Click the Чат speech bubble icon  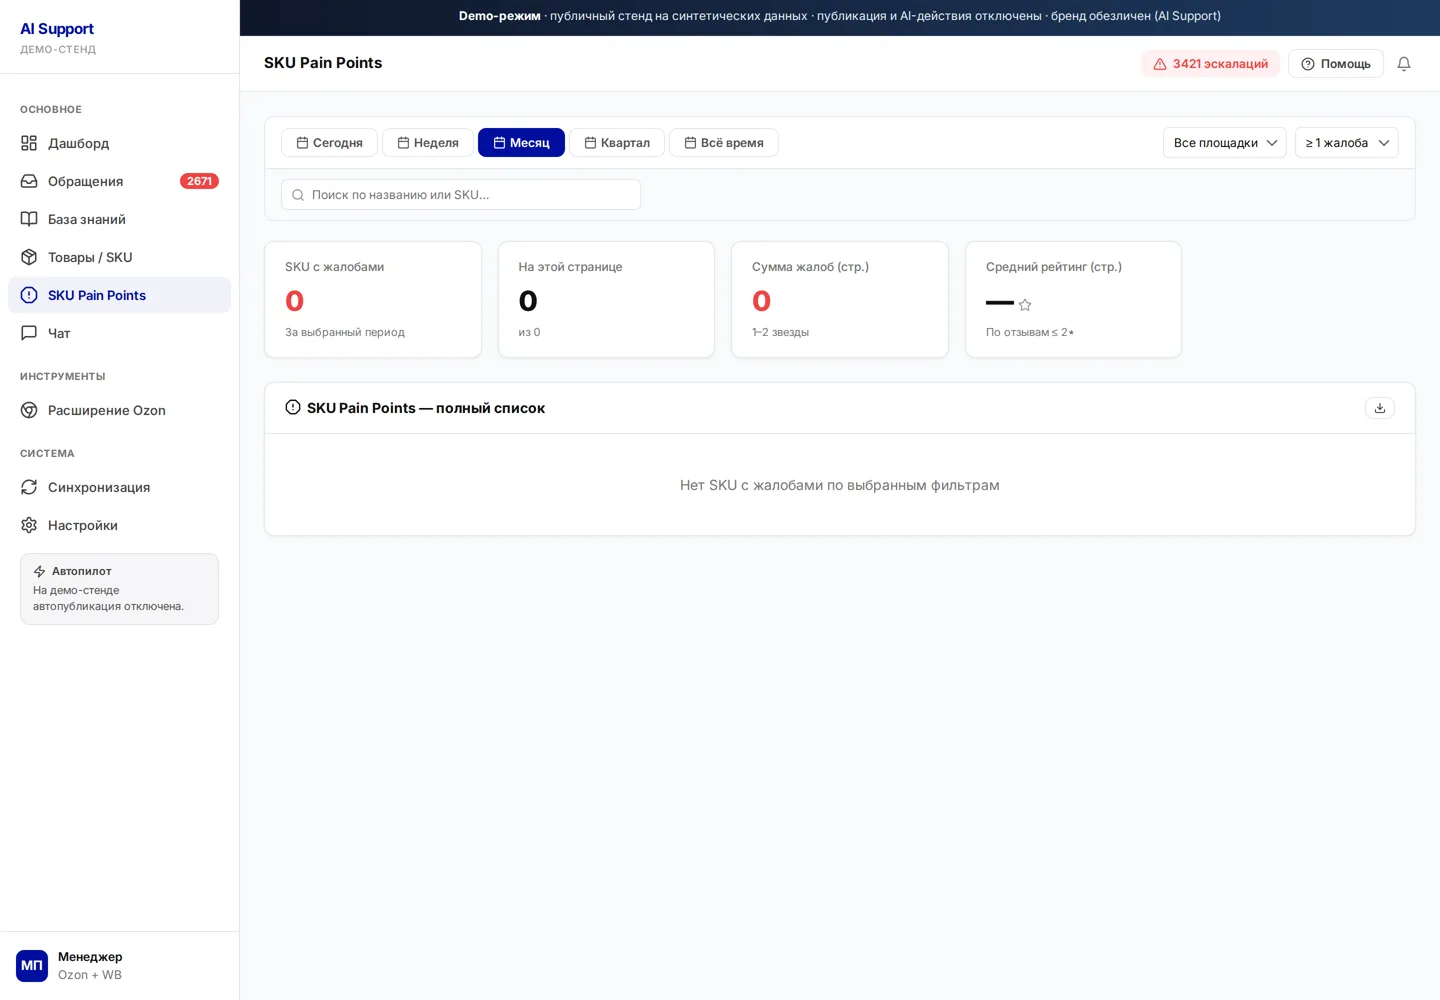pos(29,333)
